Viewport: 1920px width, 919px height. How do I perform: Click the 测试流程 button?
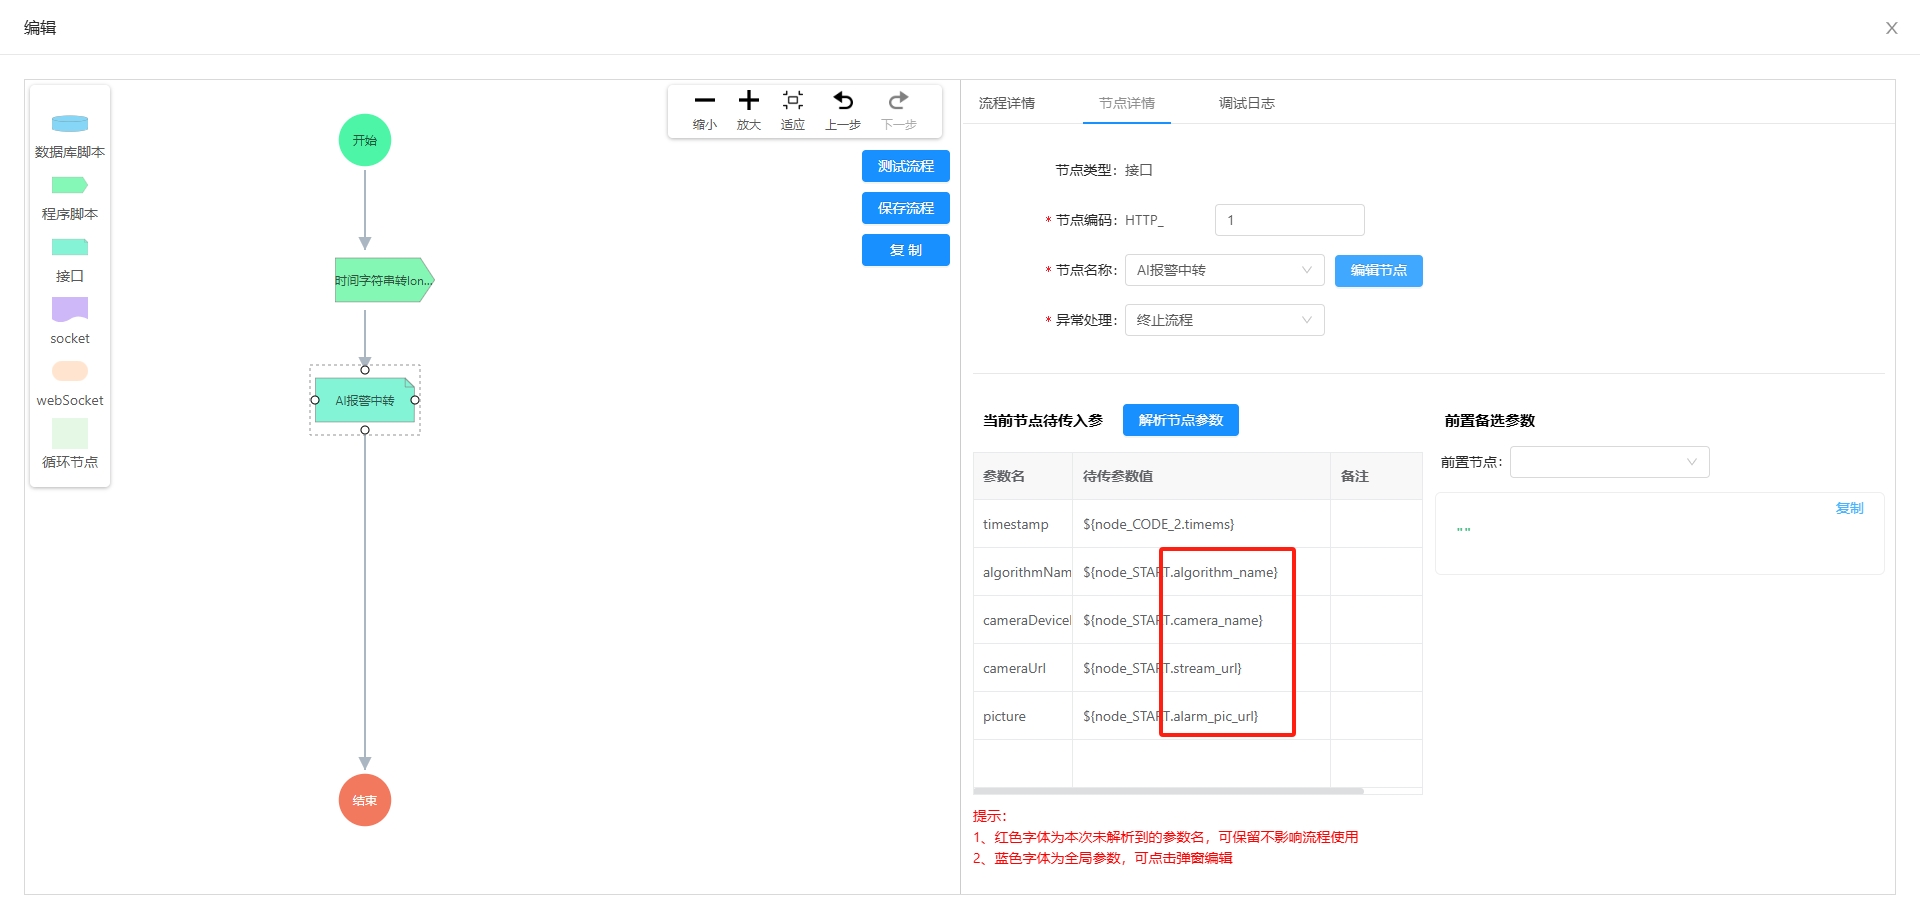[906, 166]
